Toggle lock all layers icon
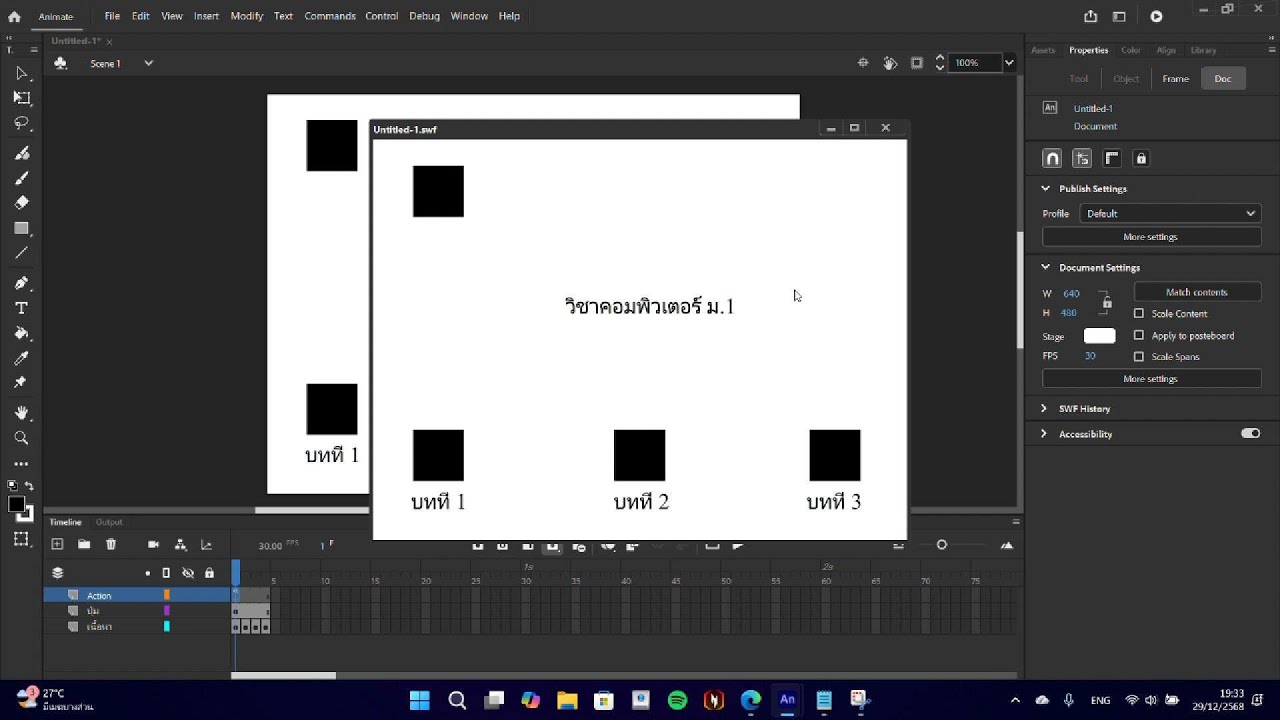Viewport: 1280px width, 720px height. pos(209,573)
